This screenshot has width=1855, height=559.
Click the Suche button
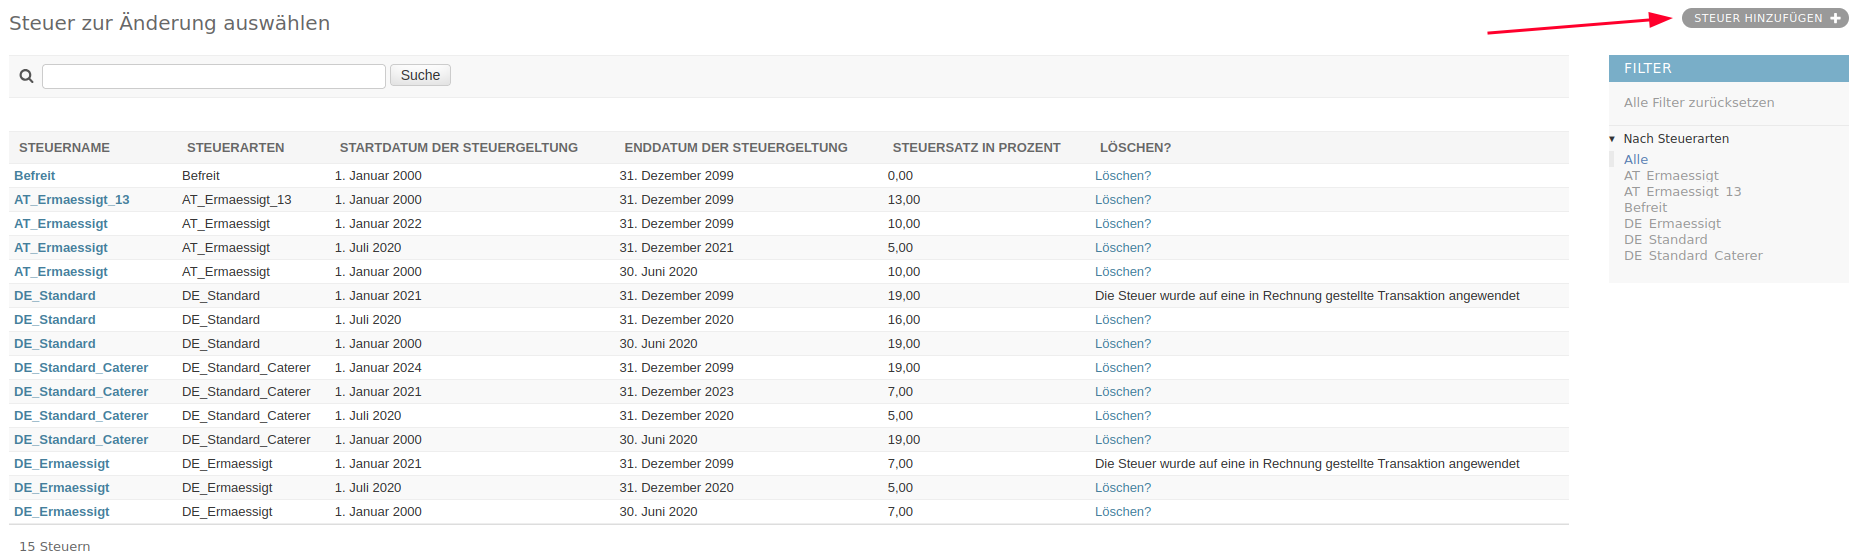tap(420, 75)
